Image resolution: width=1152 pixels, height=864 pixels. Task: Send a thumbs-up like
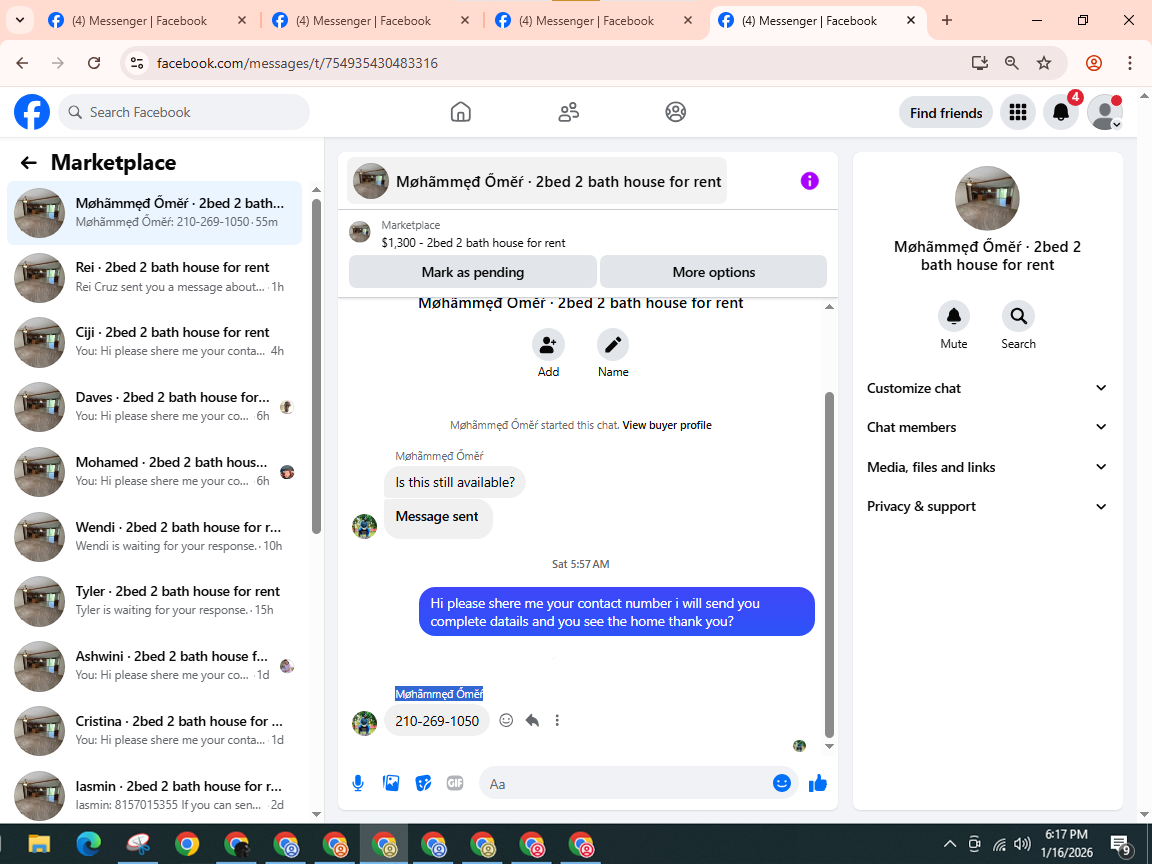point(818,783)
